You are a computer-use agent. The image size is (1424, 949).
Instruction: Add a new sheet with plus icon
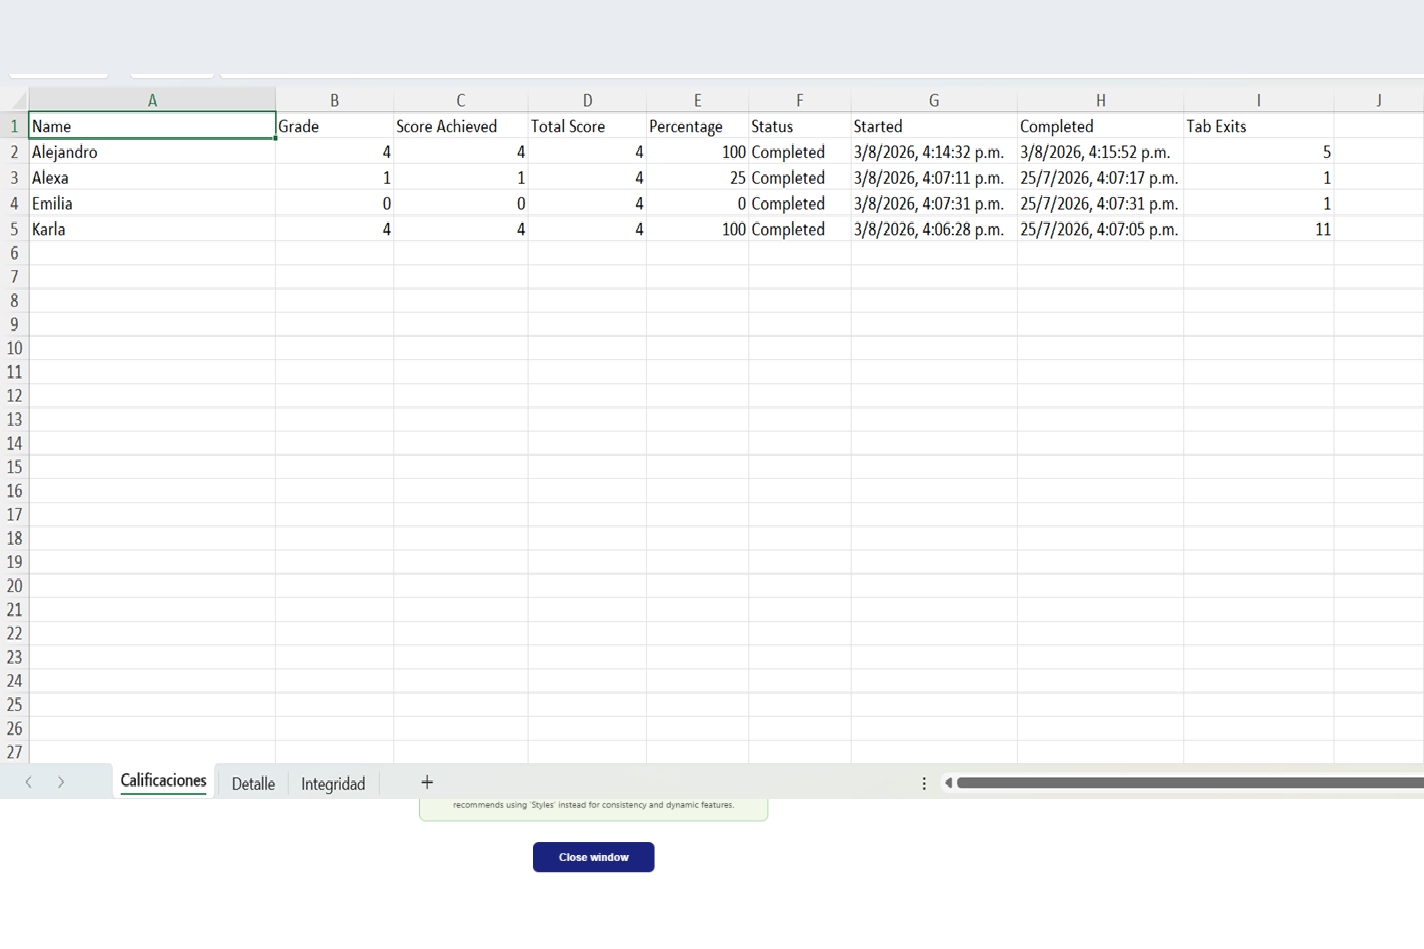click(x=427, y=782)
